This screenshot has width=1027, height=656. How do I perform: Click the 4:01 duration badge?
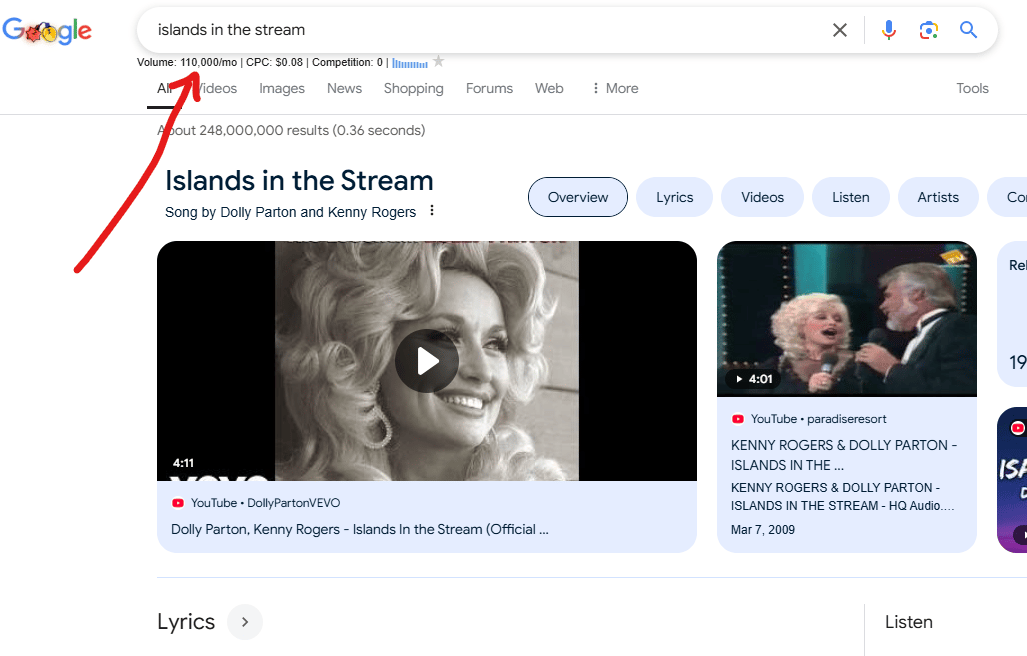pos(754,379)
